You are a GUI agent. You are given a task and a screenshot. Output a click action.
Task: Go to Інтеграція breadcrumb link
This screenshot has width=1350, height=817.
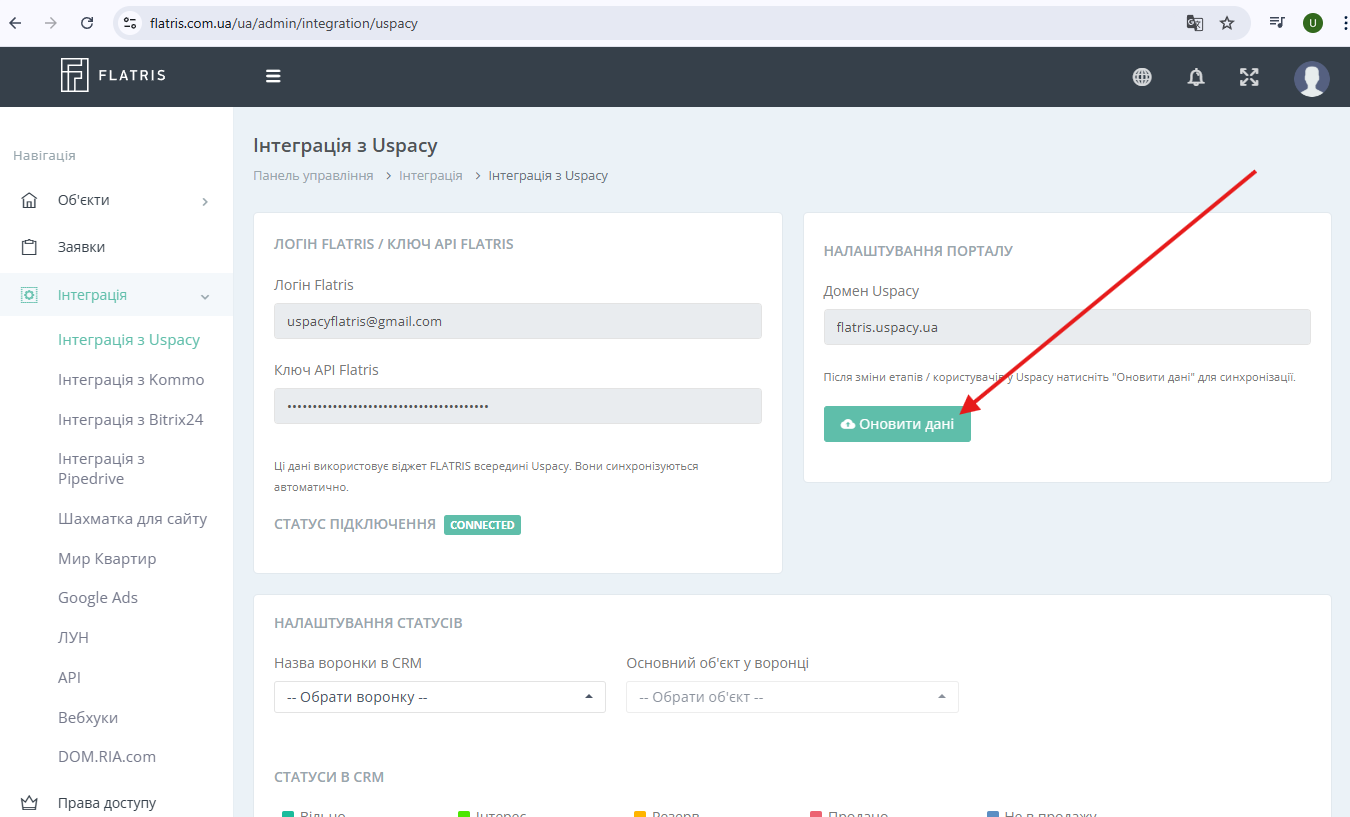(x=431, y=176)
